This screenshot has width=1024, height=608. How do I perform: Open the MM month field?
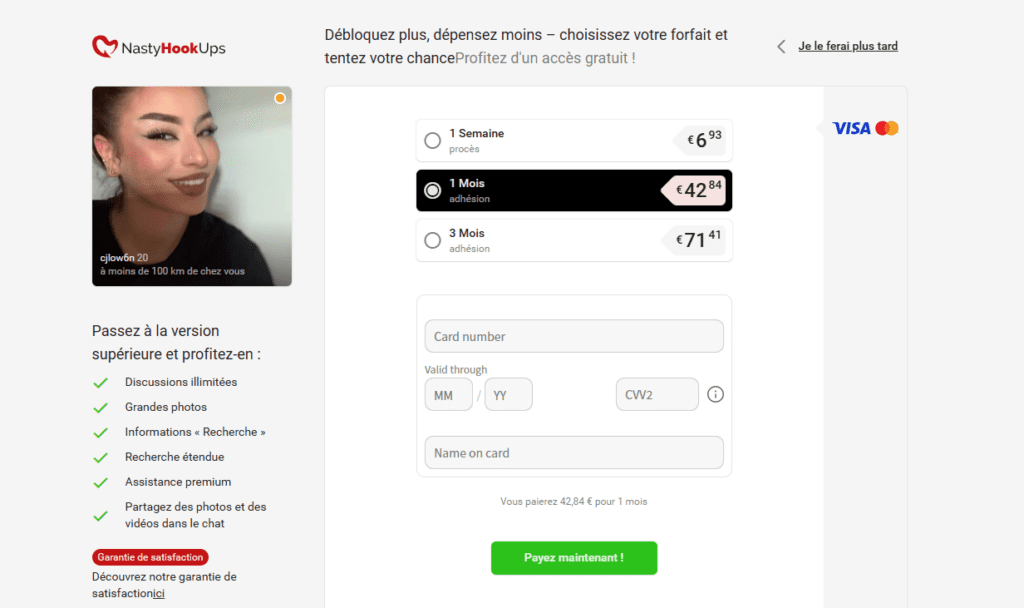(448, 394)
